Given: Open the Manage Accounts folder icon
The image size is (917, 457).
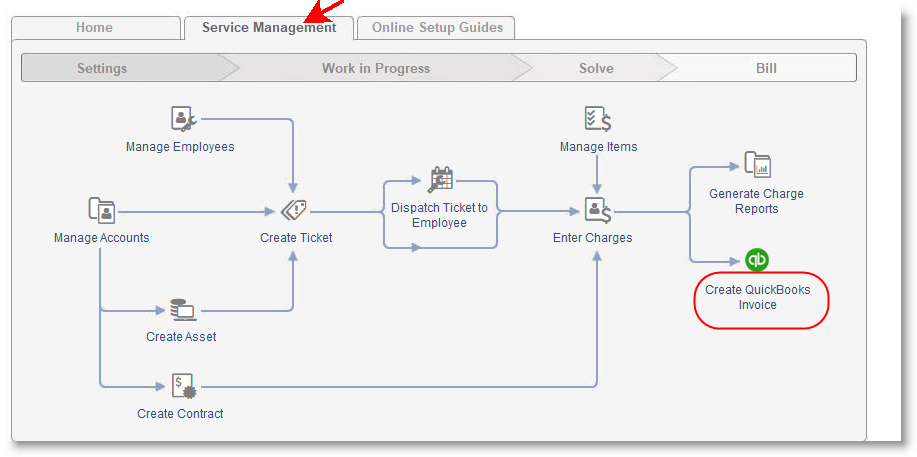Looking at the screenshot, I should 101,210.
